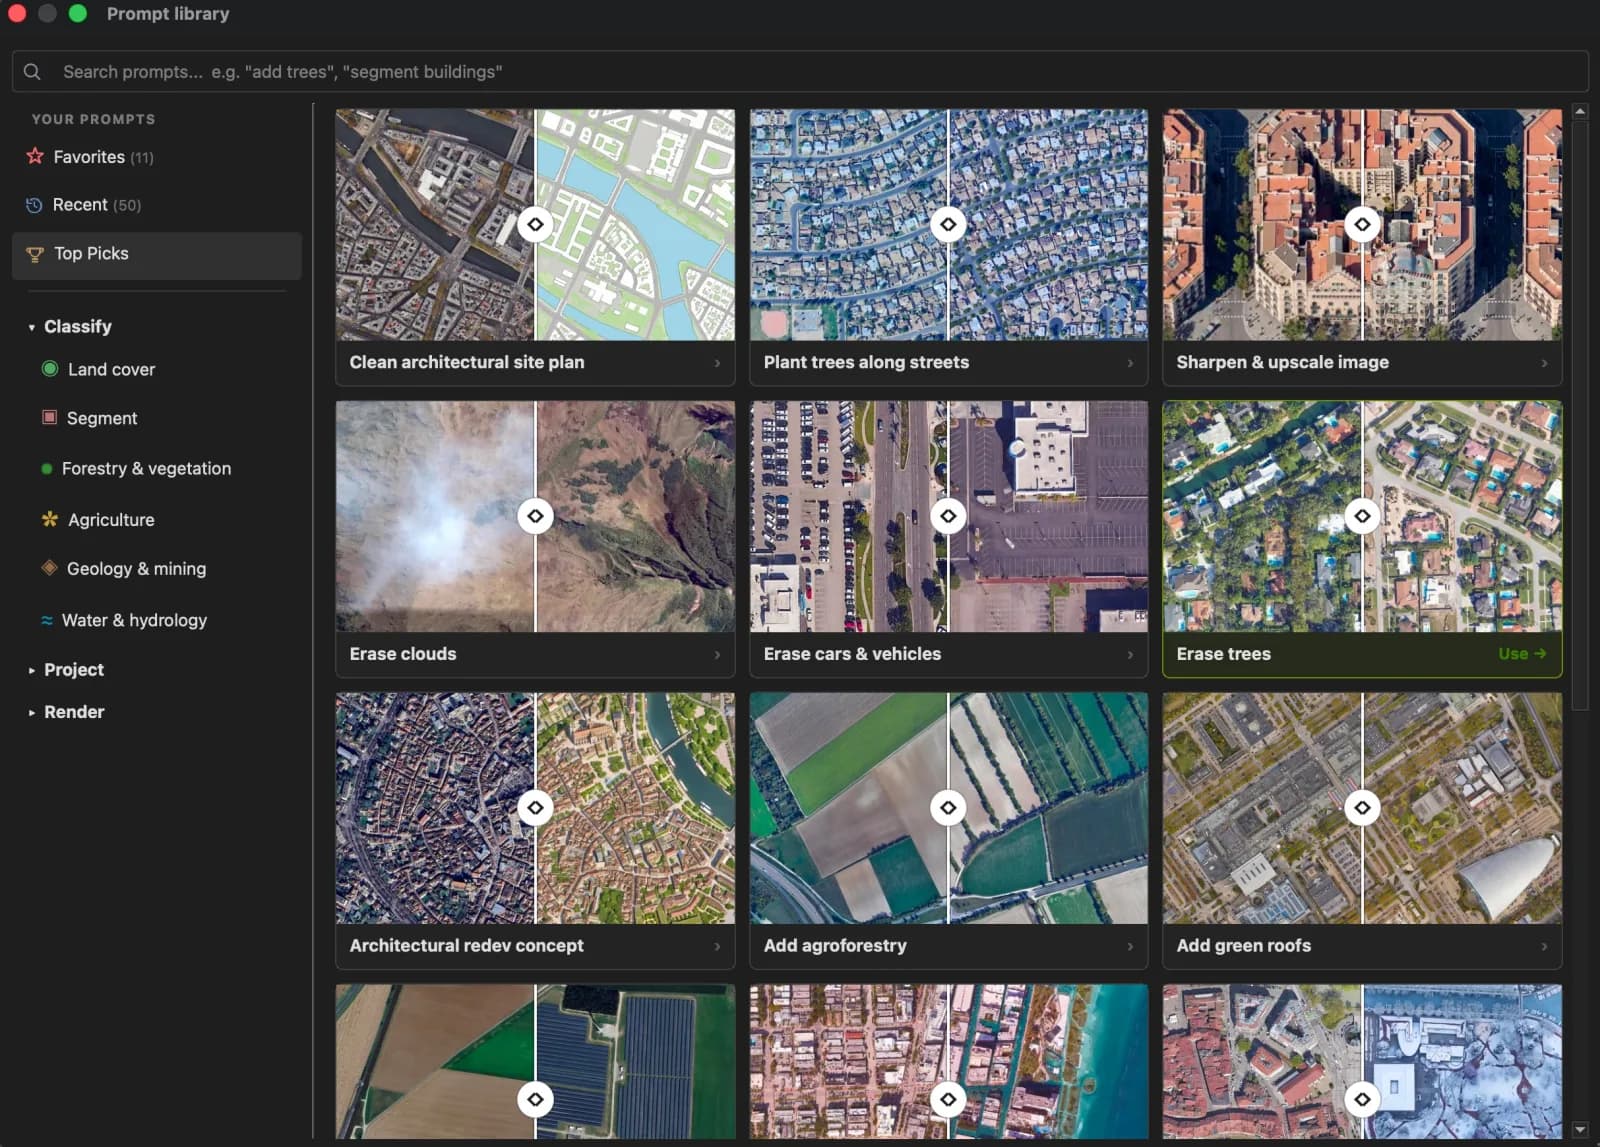Choose Architectural redev concept label
The width and height of the screenshot is (1600, 1147).
pyautogui.click(x=466, y=945)
